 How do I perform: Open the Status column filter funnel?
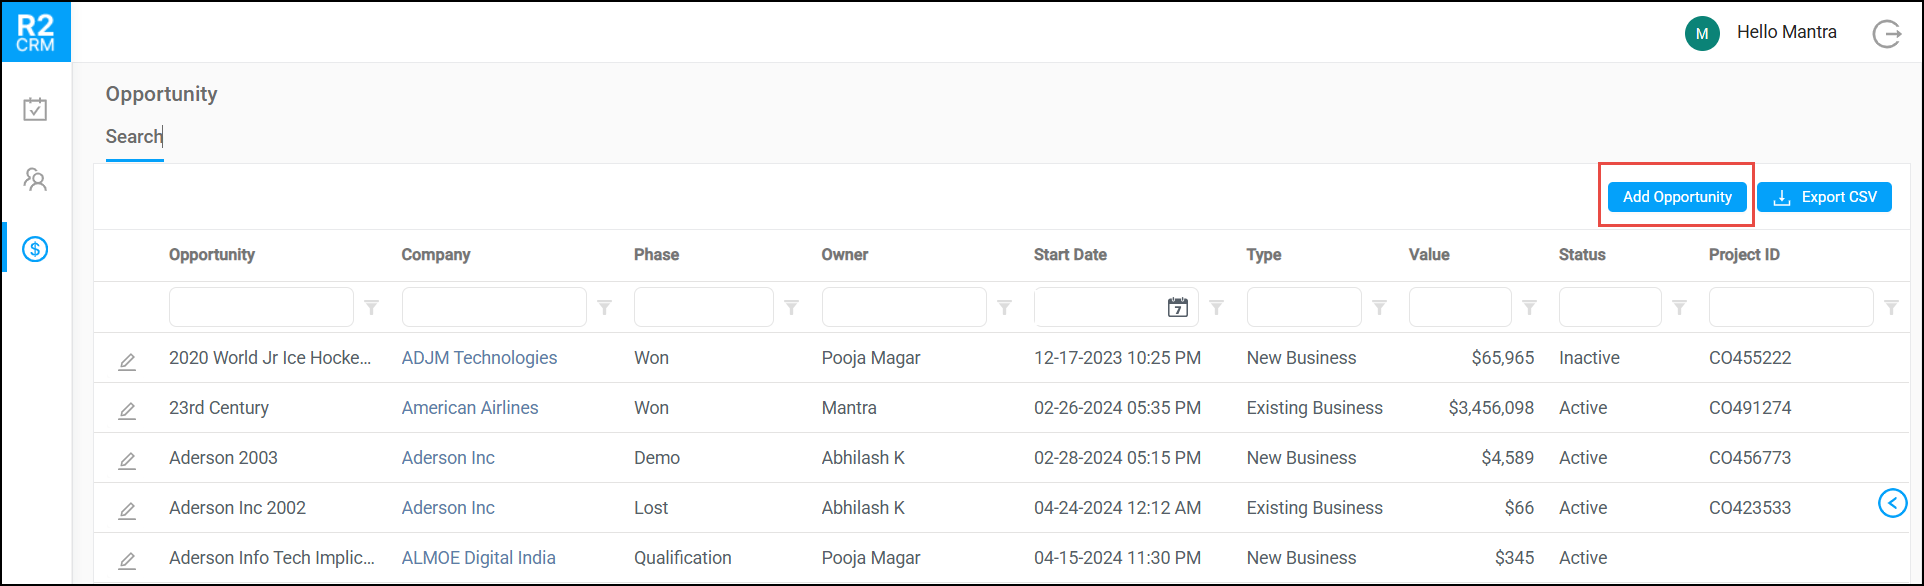click(x=1680, y=307)
